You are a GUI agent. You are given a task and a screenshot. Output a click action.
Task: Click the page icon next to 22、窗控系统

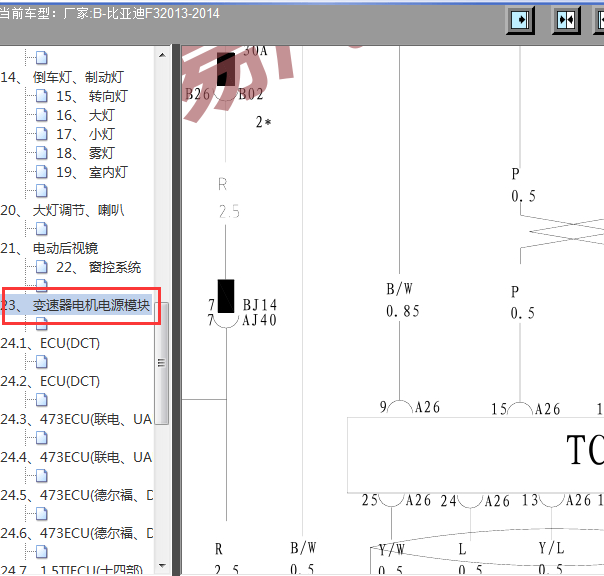[42, 267]
